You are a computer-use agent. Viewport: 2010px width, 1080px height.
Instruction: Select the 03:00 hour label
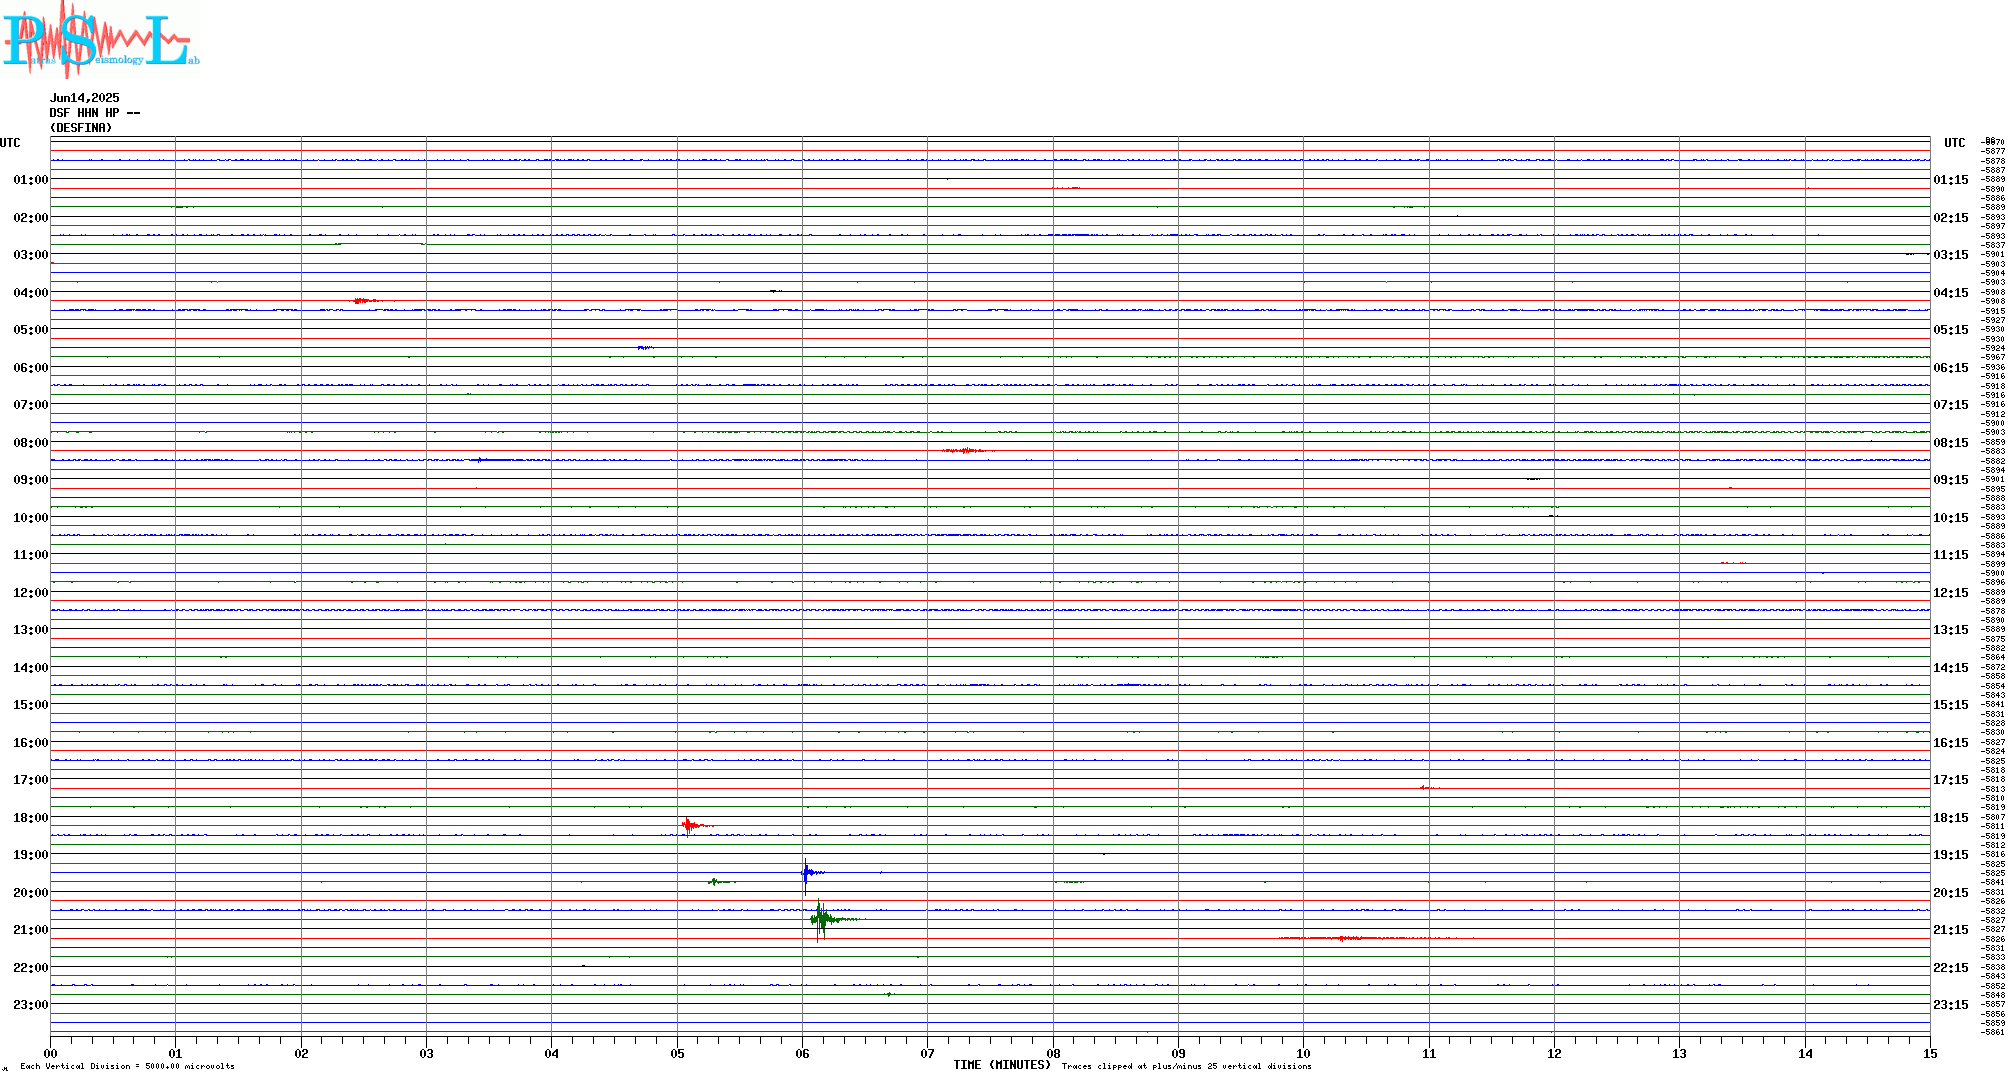pos(31,255)
